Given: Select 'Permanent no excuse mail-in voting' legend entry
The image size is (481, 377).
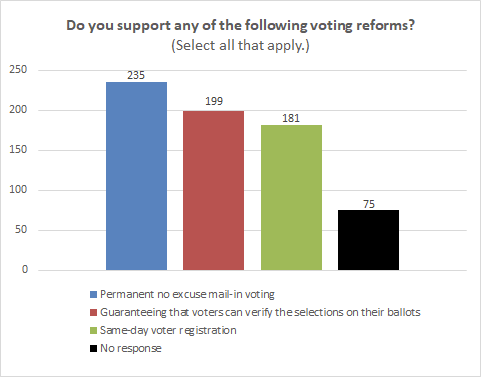Looking at the screenshot, I should pos(187,294).
